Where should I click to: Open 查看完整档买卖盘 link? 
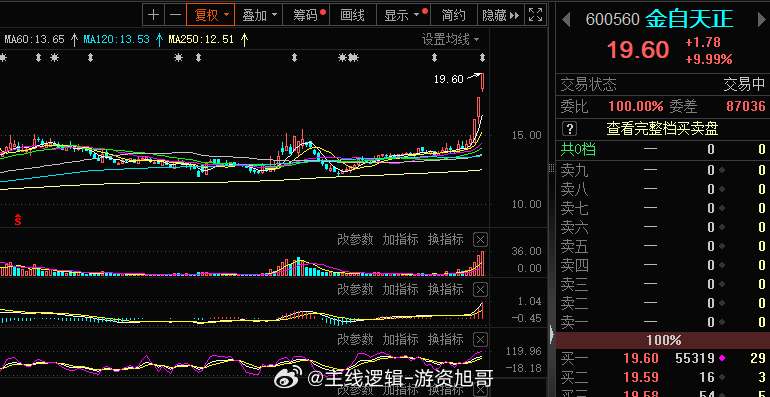click(662, 129)
